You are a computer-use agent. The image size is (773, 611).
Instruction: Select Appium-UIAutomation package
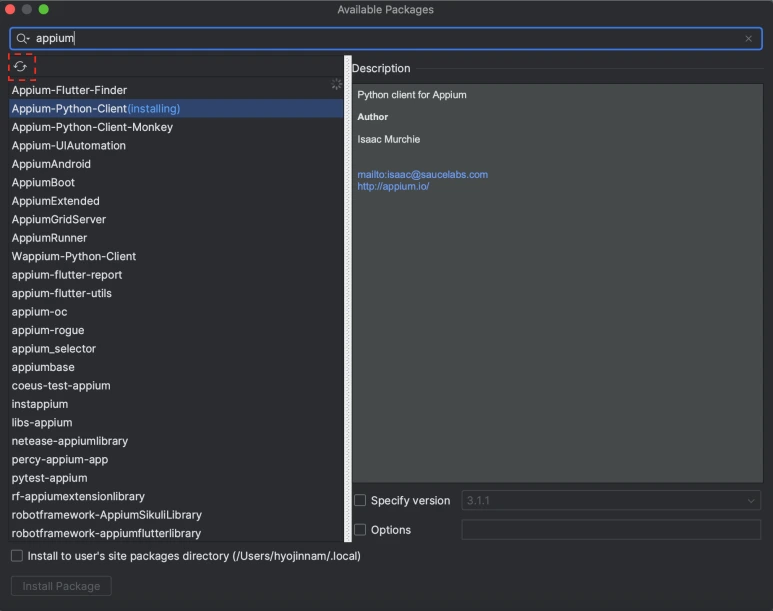point(176,145)
